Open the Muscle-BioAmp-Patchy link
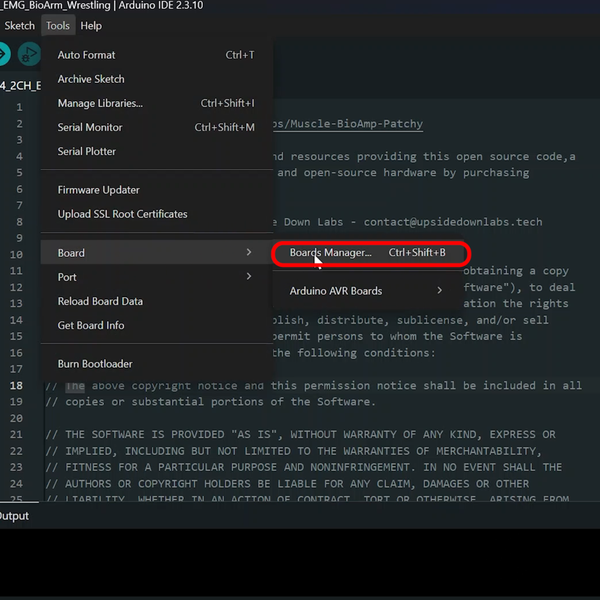This screenshot has height=600, width=600. [348, 124]
